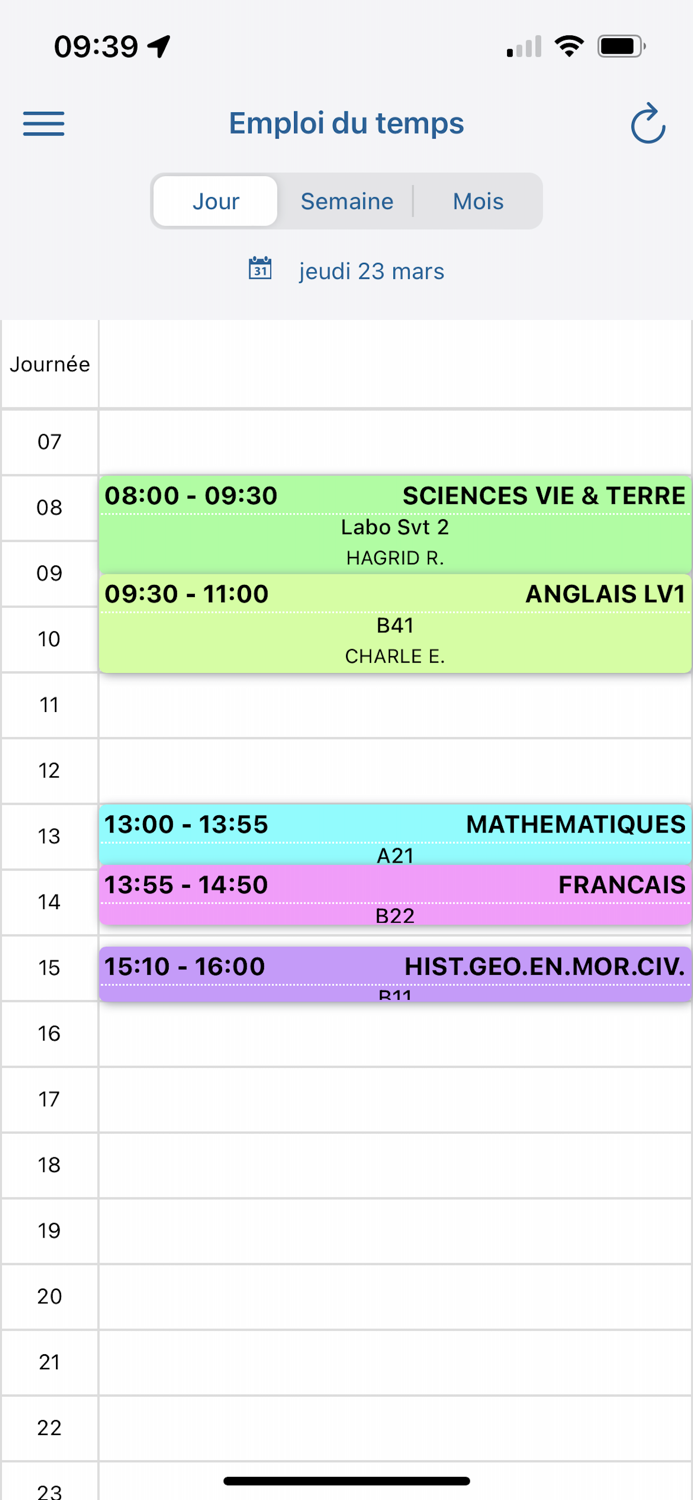This screenshot has width=693, height=1500.
Task: Select the Jour view toggle
Action: 215,201
